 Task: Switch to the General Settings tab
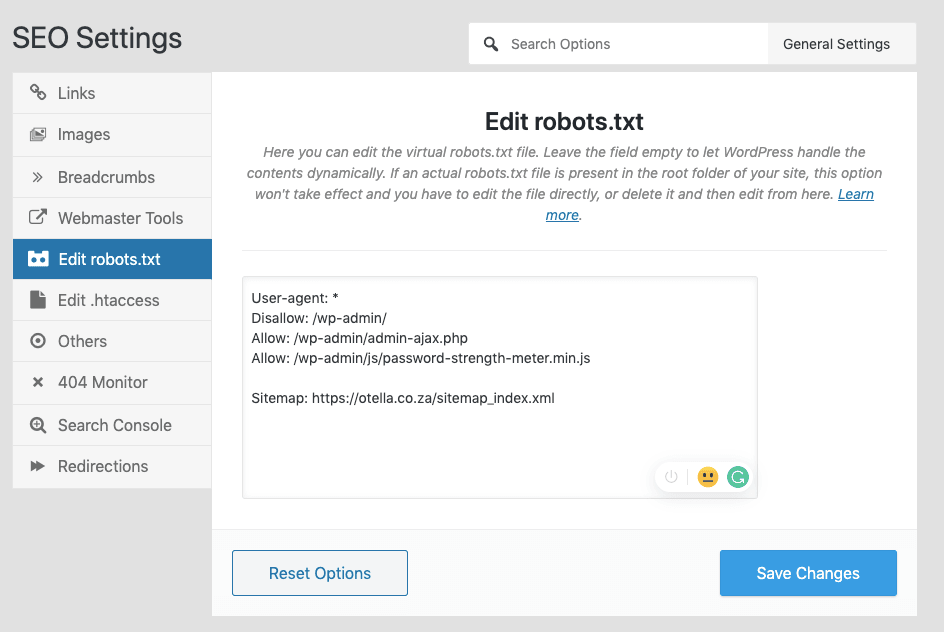click(837, 43)
